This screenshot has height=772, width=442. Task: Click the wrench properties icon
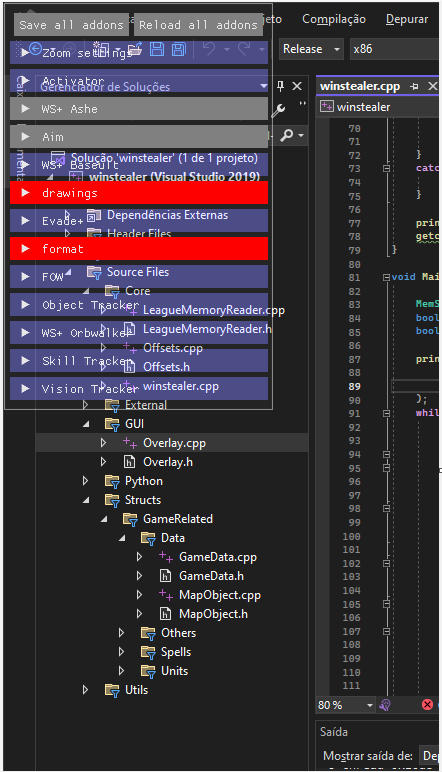coord(279,109)
